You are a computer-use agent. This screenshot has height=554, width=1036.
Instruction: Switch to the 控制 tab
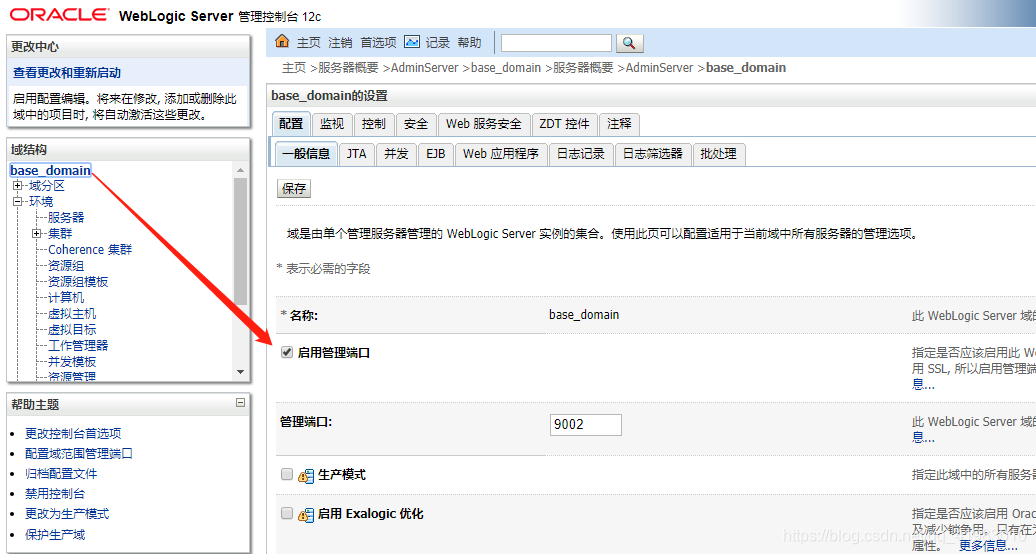[373, 124]
